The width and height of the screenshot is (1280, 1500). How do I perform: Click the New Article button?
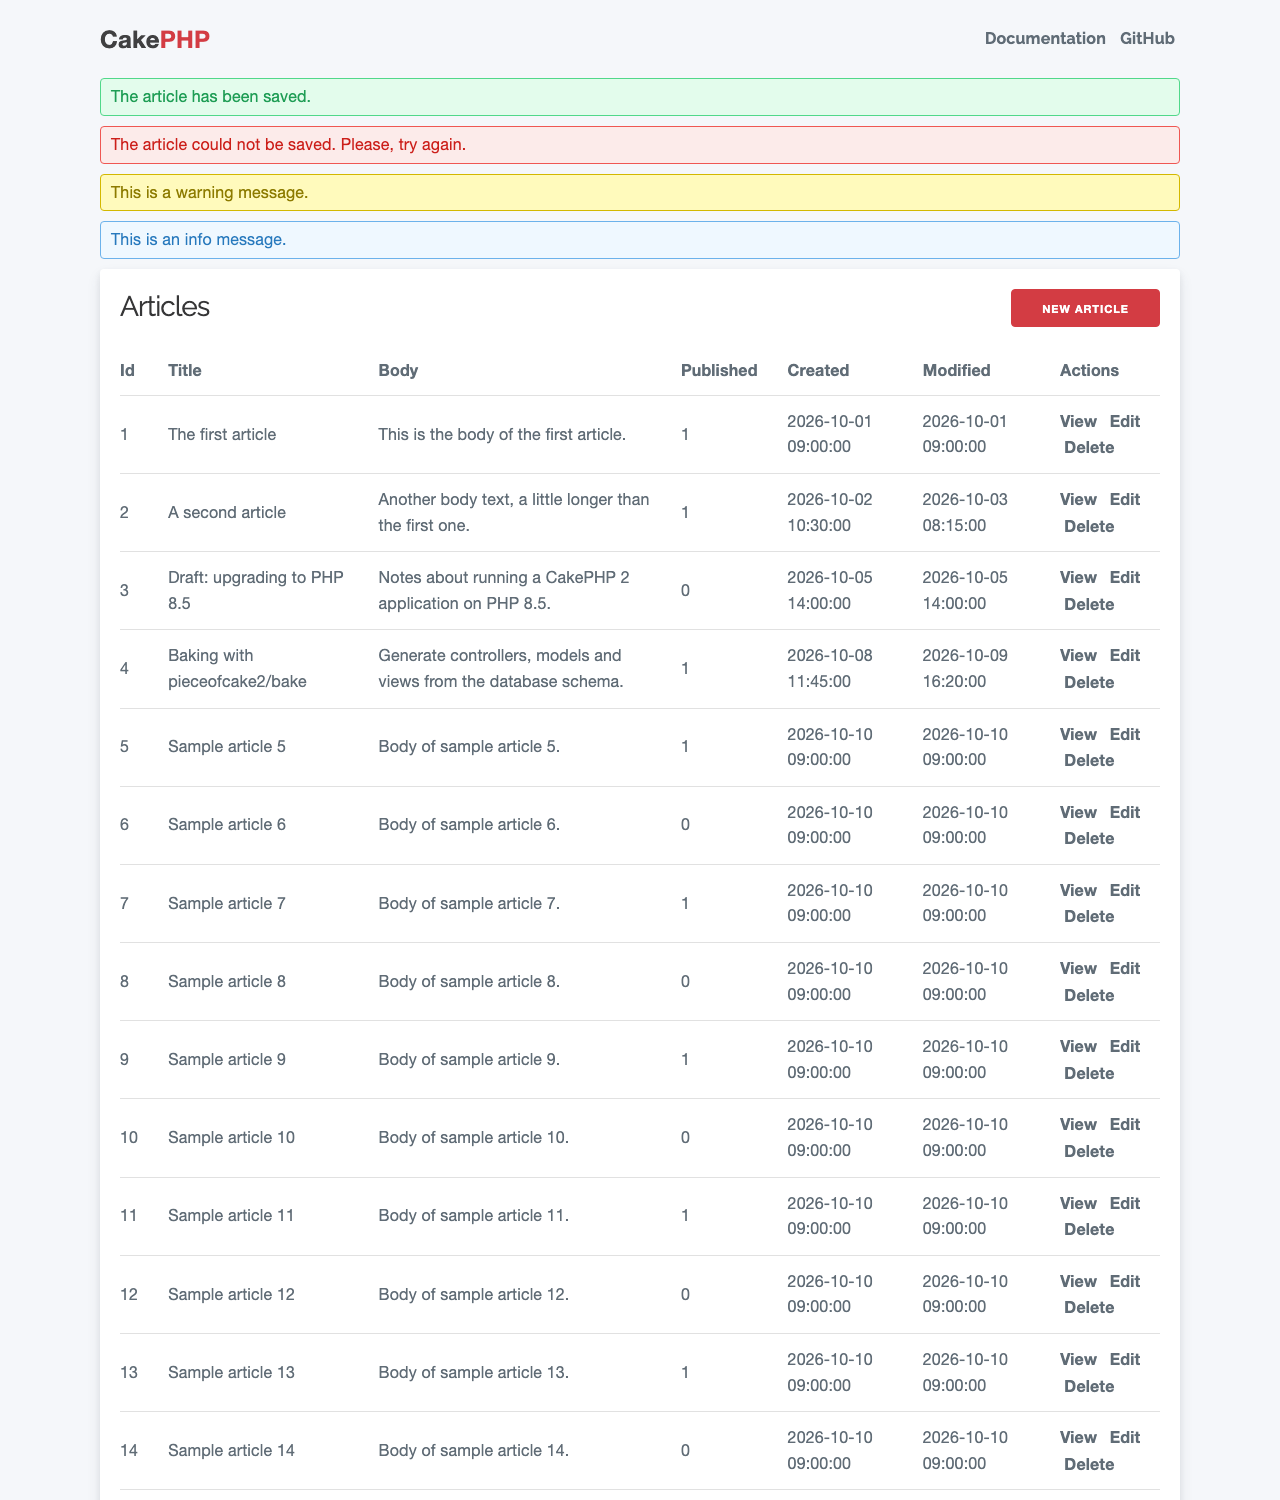click(1085, 308)
